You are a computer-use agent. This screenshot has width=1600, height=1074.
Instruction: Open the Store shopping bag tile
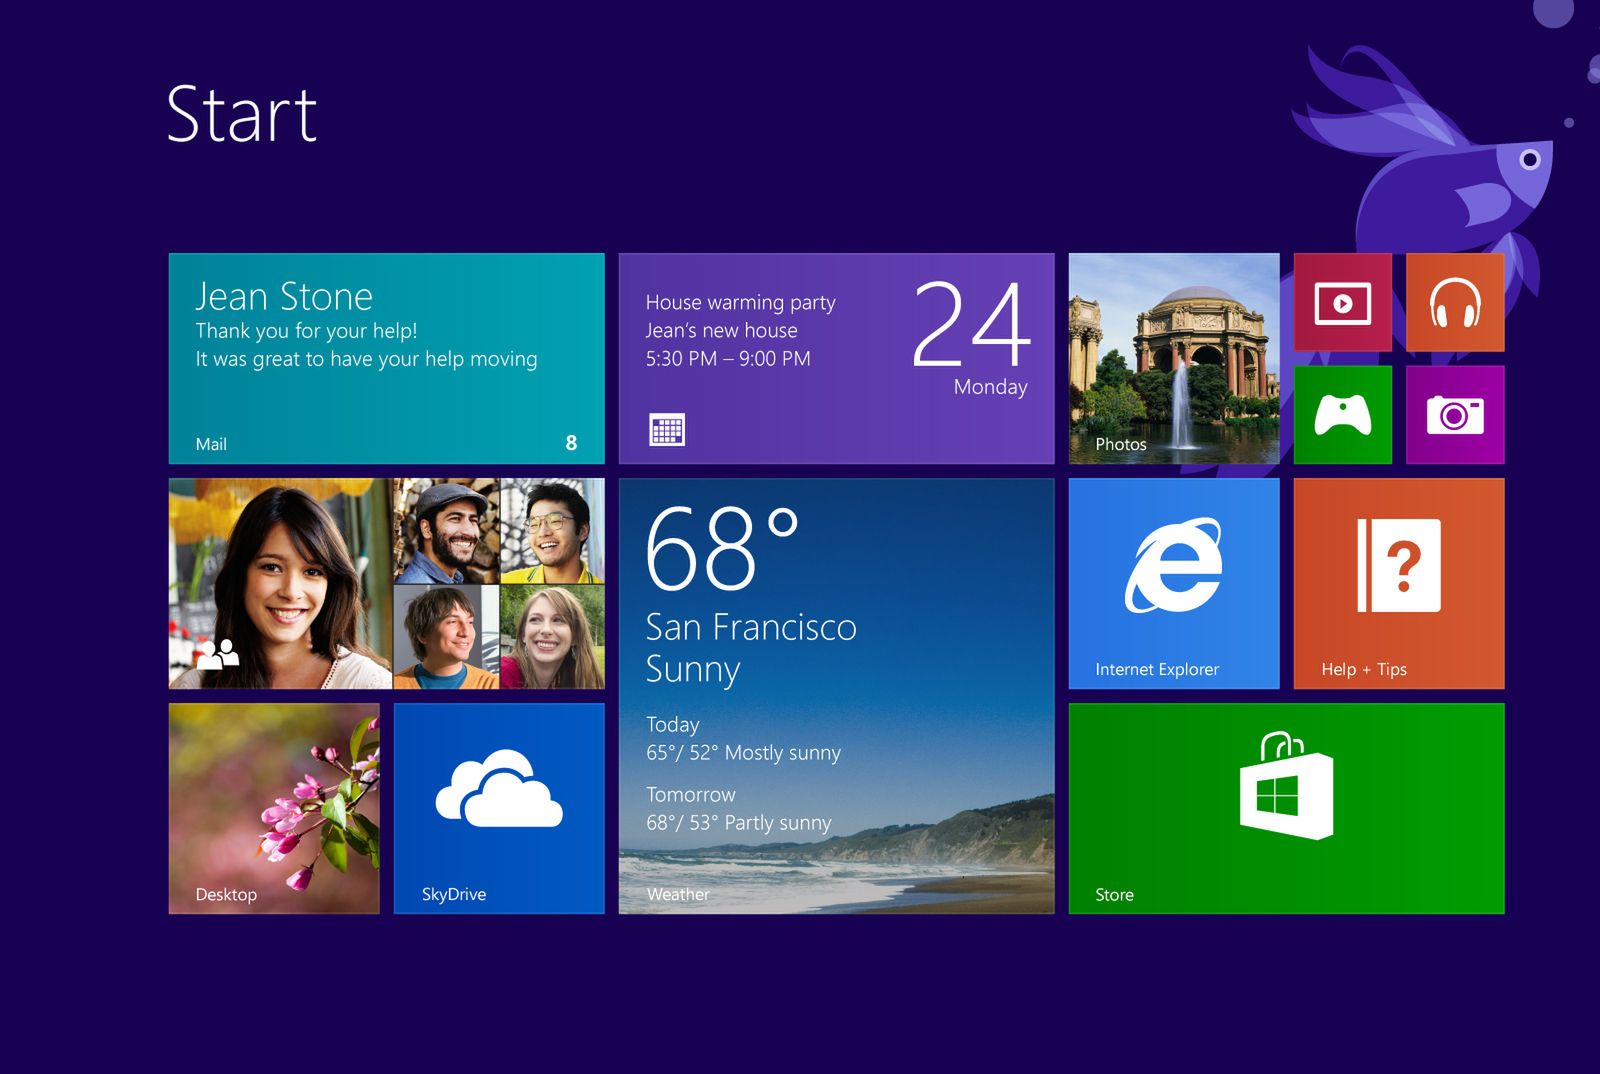click(x=1286, y=808)
